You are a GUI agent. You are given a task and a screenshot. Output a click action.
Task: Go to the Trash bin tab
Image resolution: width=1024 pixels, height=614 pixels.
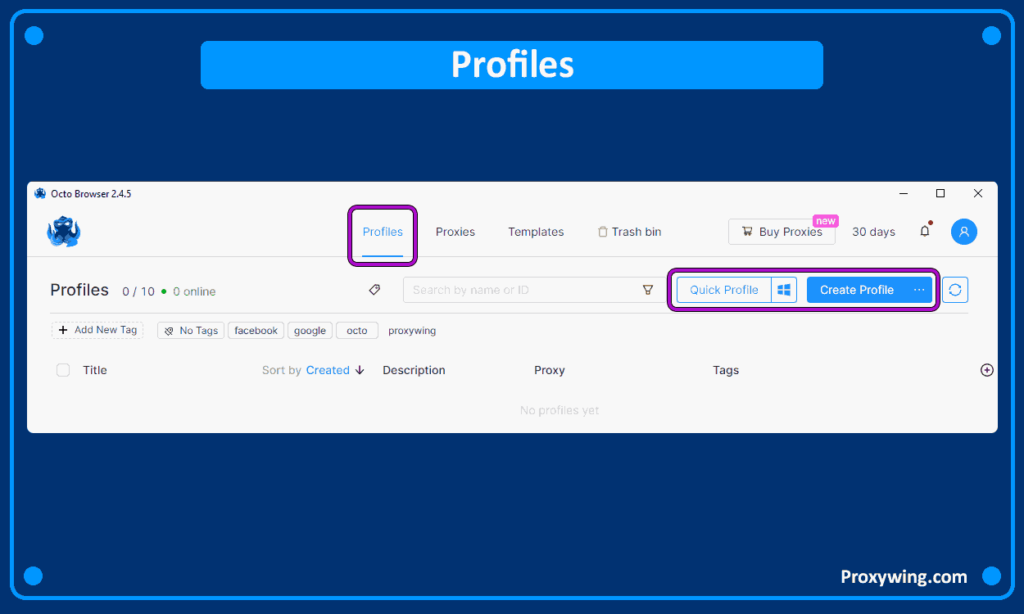click(629, 232)
